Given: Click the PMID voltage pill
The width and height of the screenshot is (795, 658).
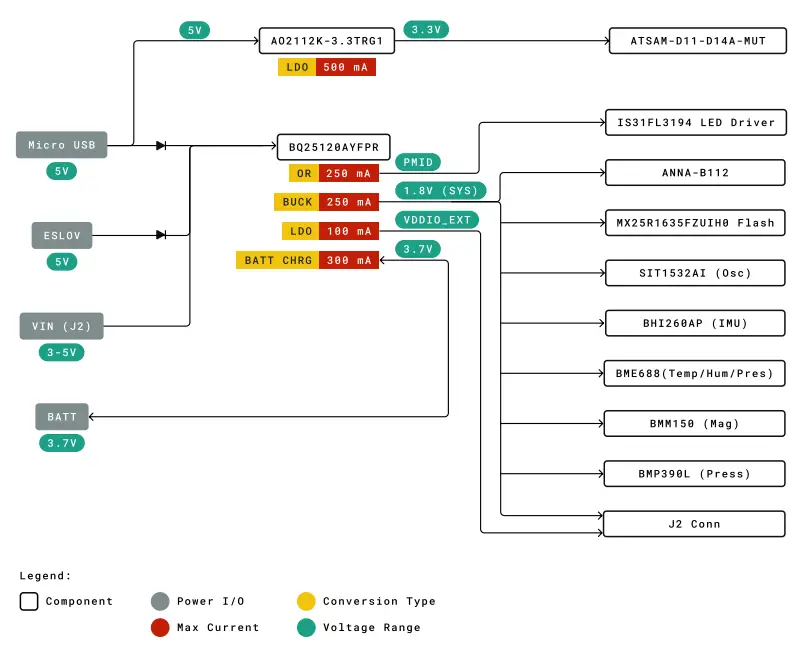Looking at the screenshot, I should 418,162.
